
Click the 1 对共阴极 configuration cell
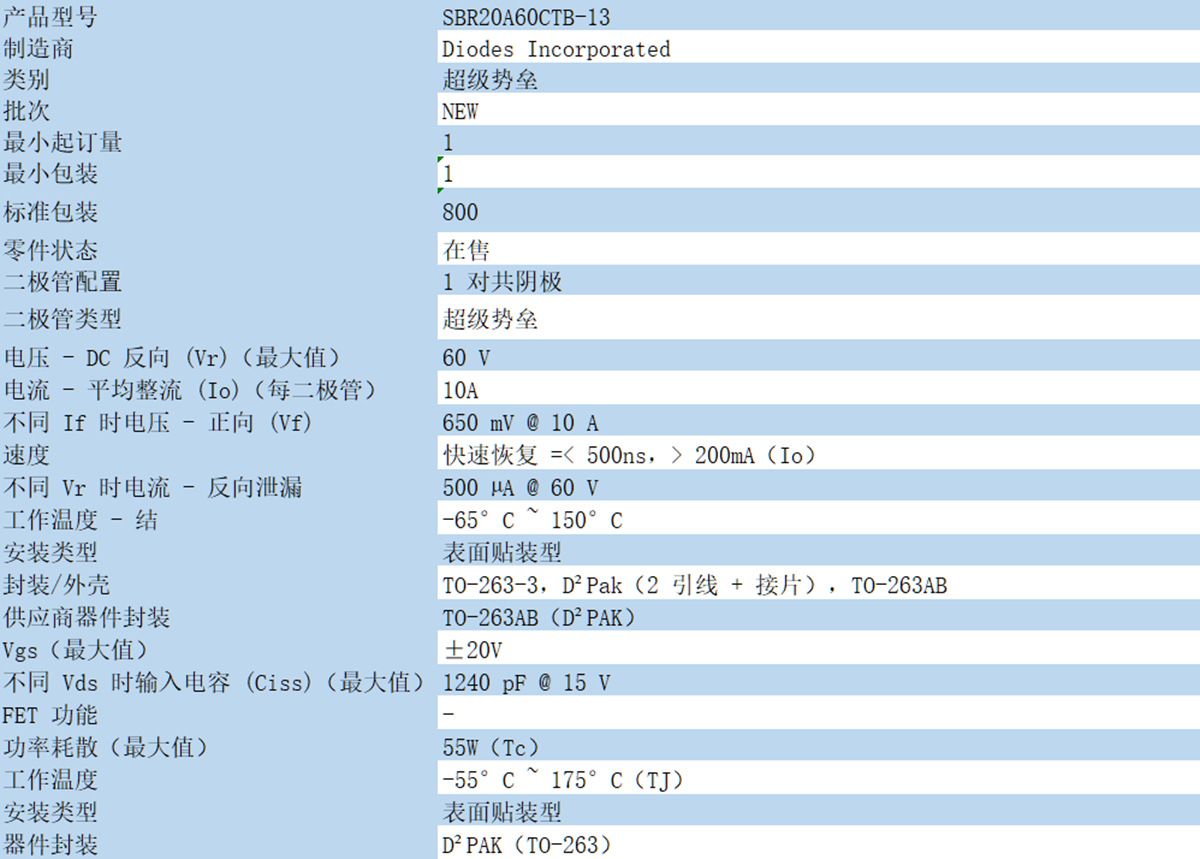pyautogui.click(x=502, y=282)
